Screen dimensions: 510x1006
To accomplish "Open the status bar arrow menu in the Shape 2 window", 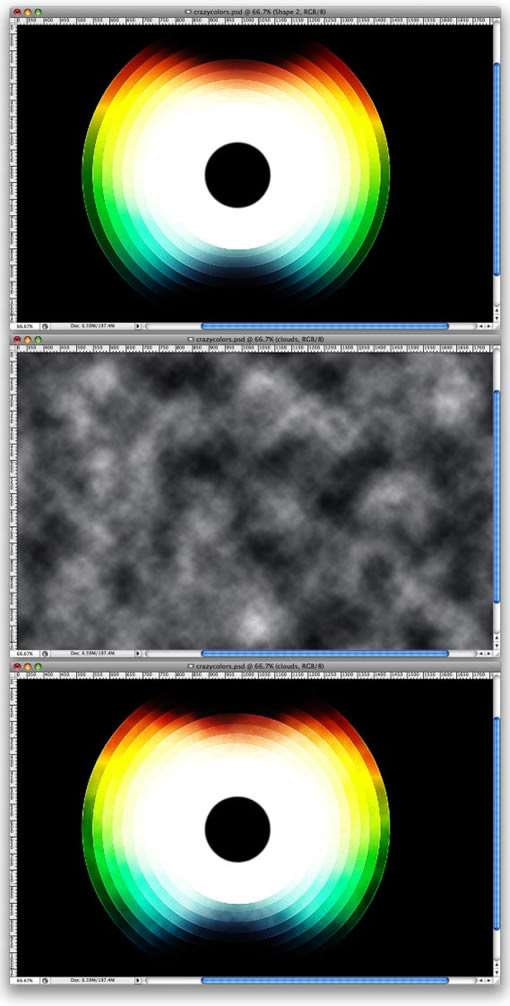I will click(137, 326).
